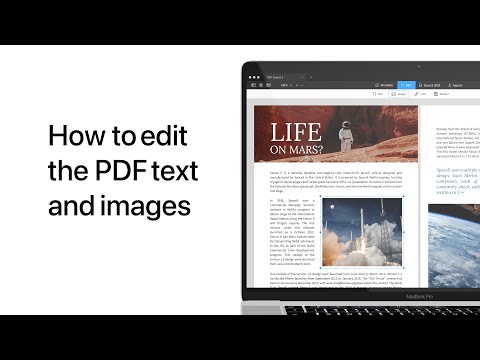The image size is (480, 360).
Task: Click the narrow text column left of rocket image
Action: tap(292, 232)
